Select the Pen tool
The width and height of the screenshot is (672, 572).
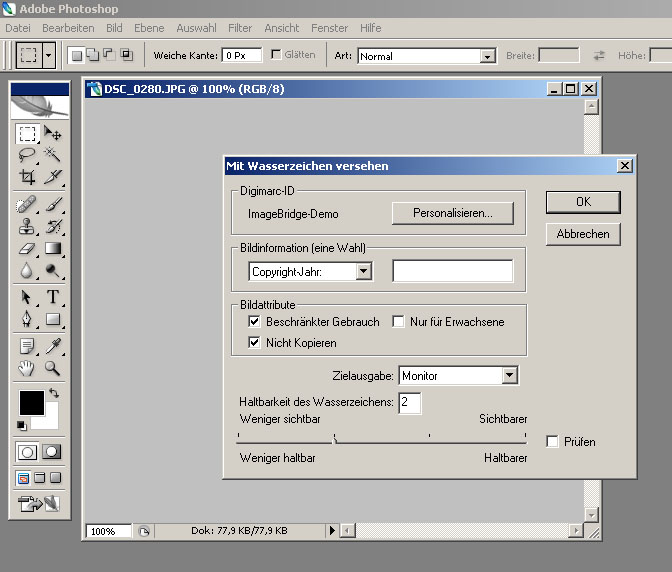(27, 319)
